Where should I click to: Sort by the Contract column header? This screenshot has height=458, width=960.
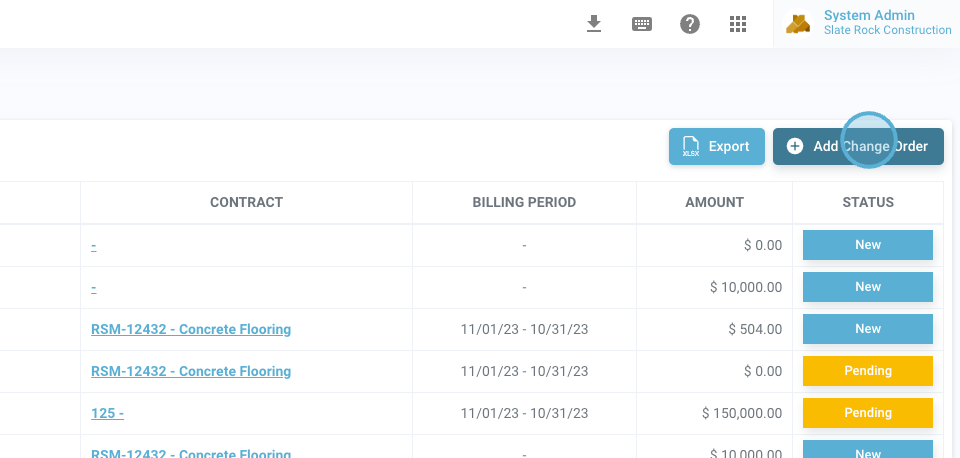[246, 202]
